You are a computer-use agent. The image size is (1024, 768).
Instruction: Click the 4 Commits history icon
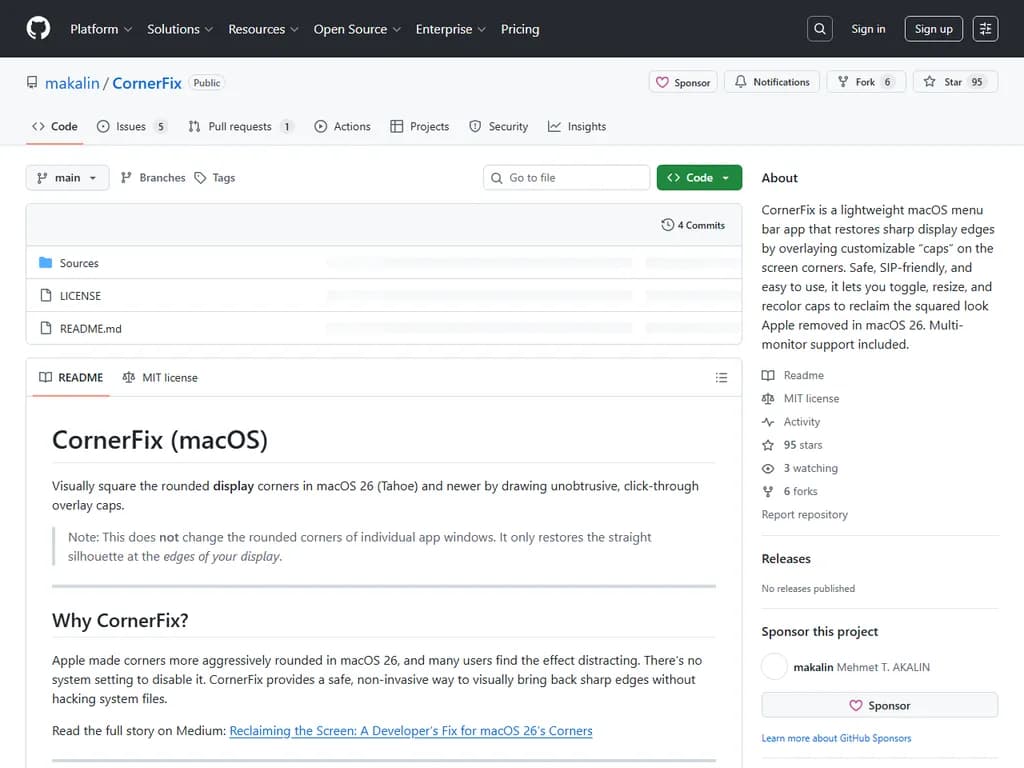tap(668, 225)
